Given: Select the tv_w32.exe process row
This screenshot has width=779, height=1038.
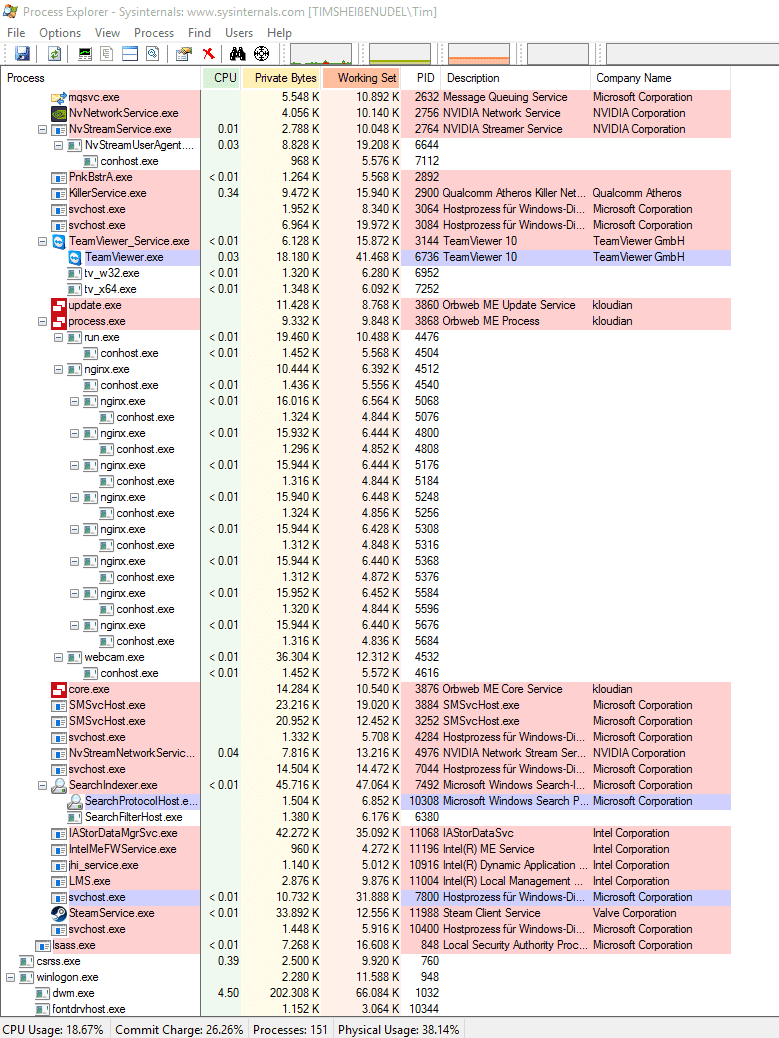Looking at the screenshot, I should [x=365, y=273].
